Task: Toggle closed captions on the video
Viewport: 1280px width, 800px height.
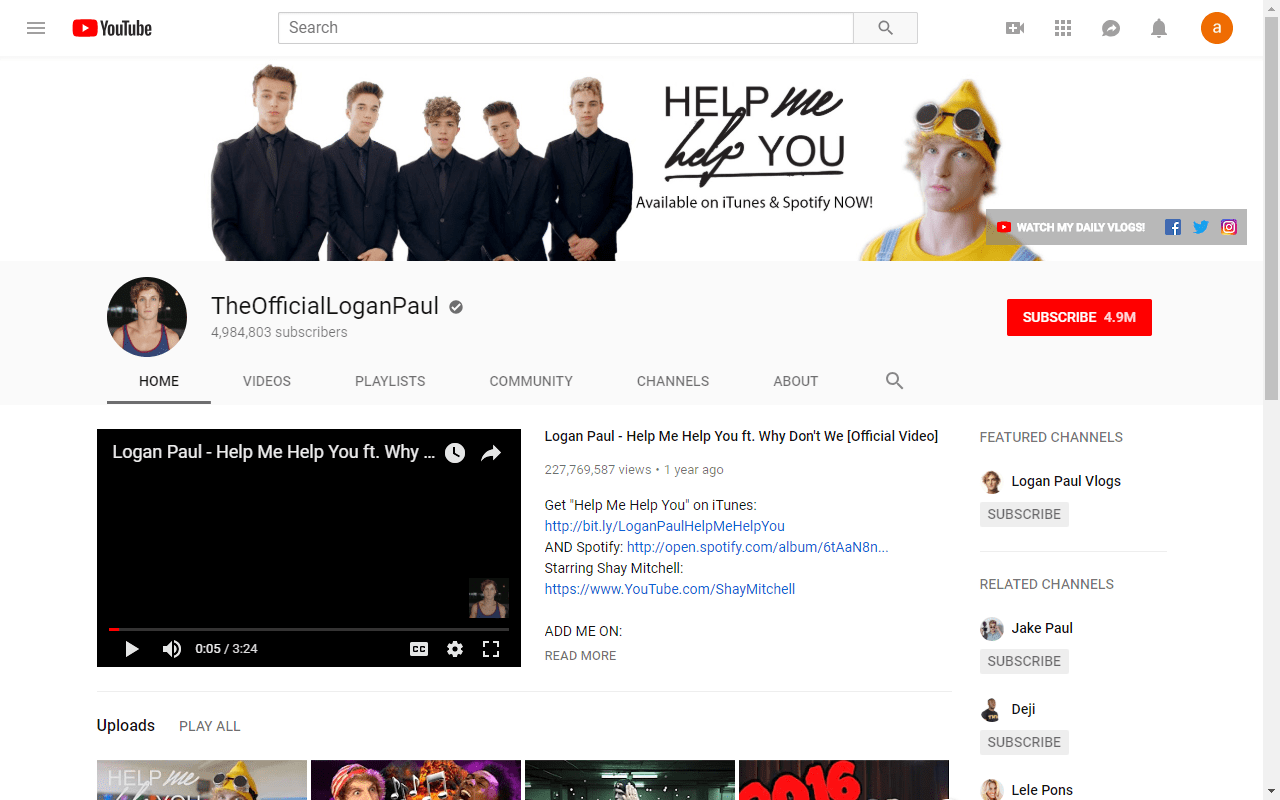Action: [x=419, y=649]
